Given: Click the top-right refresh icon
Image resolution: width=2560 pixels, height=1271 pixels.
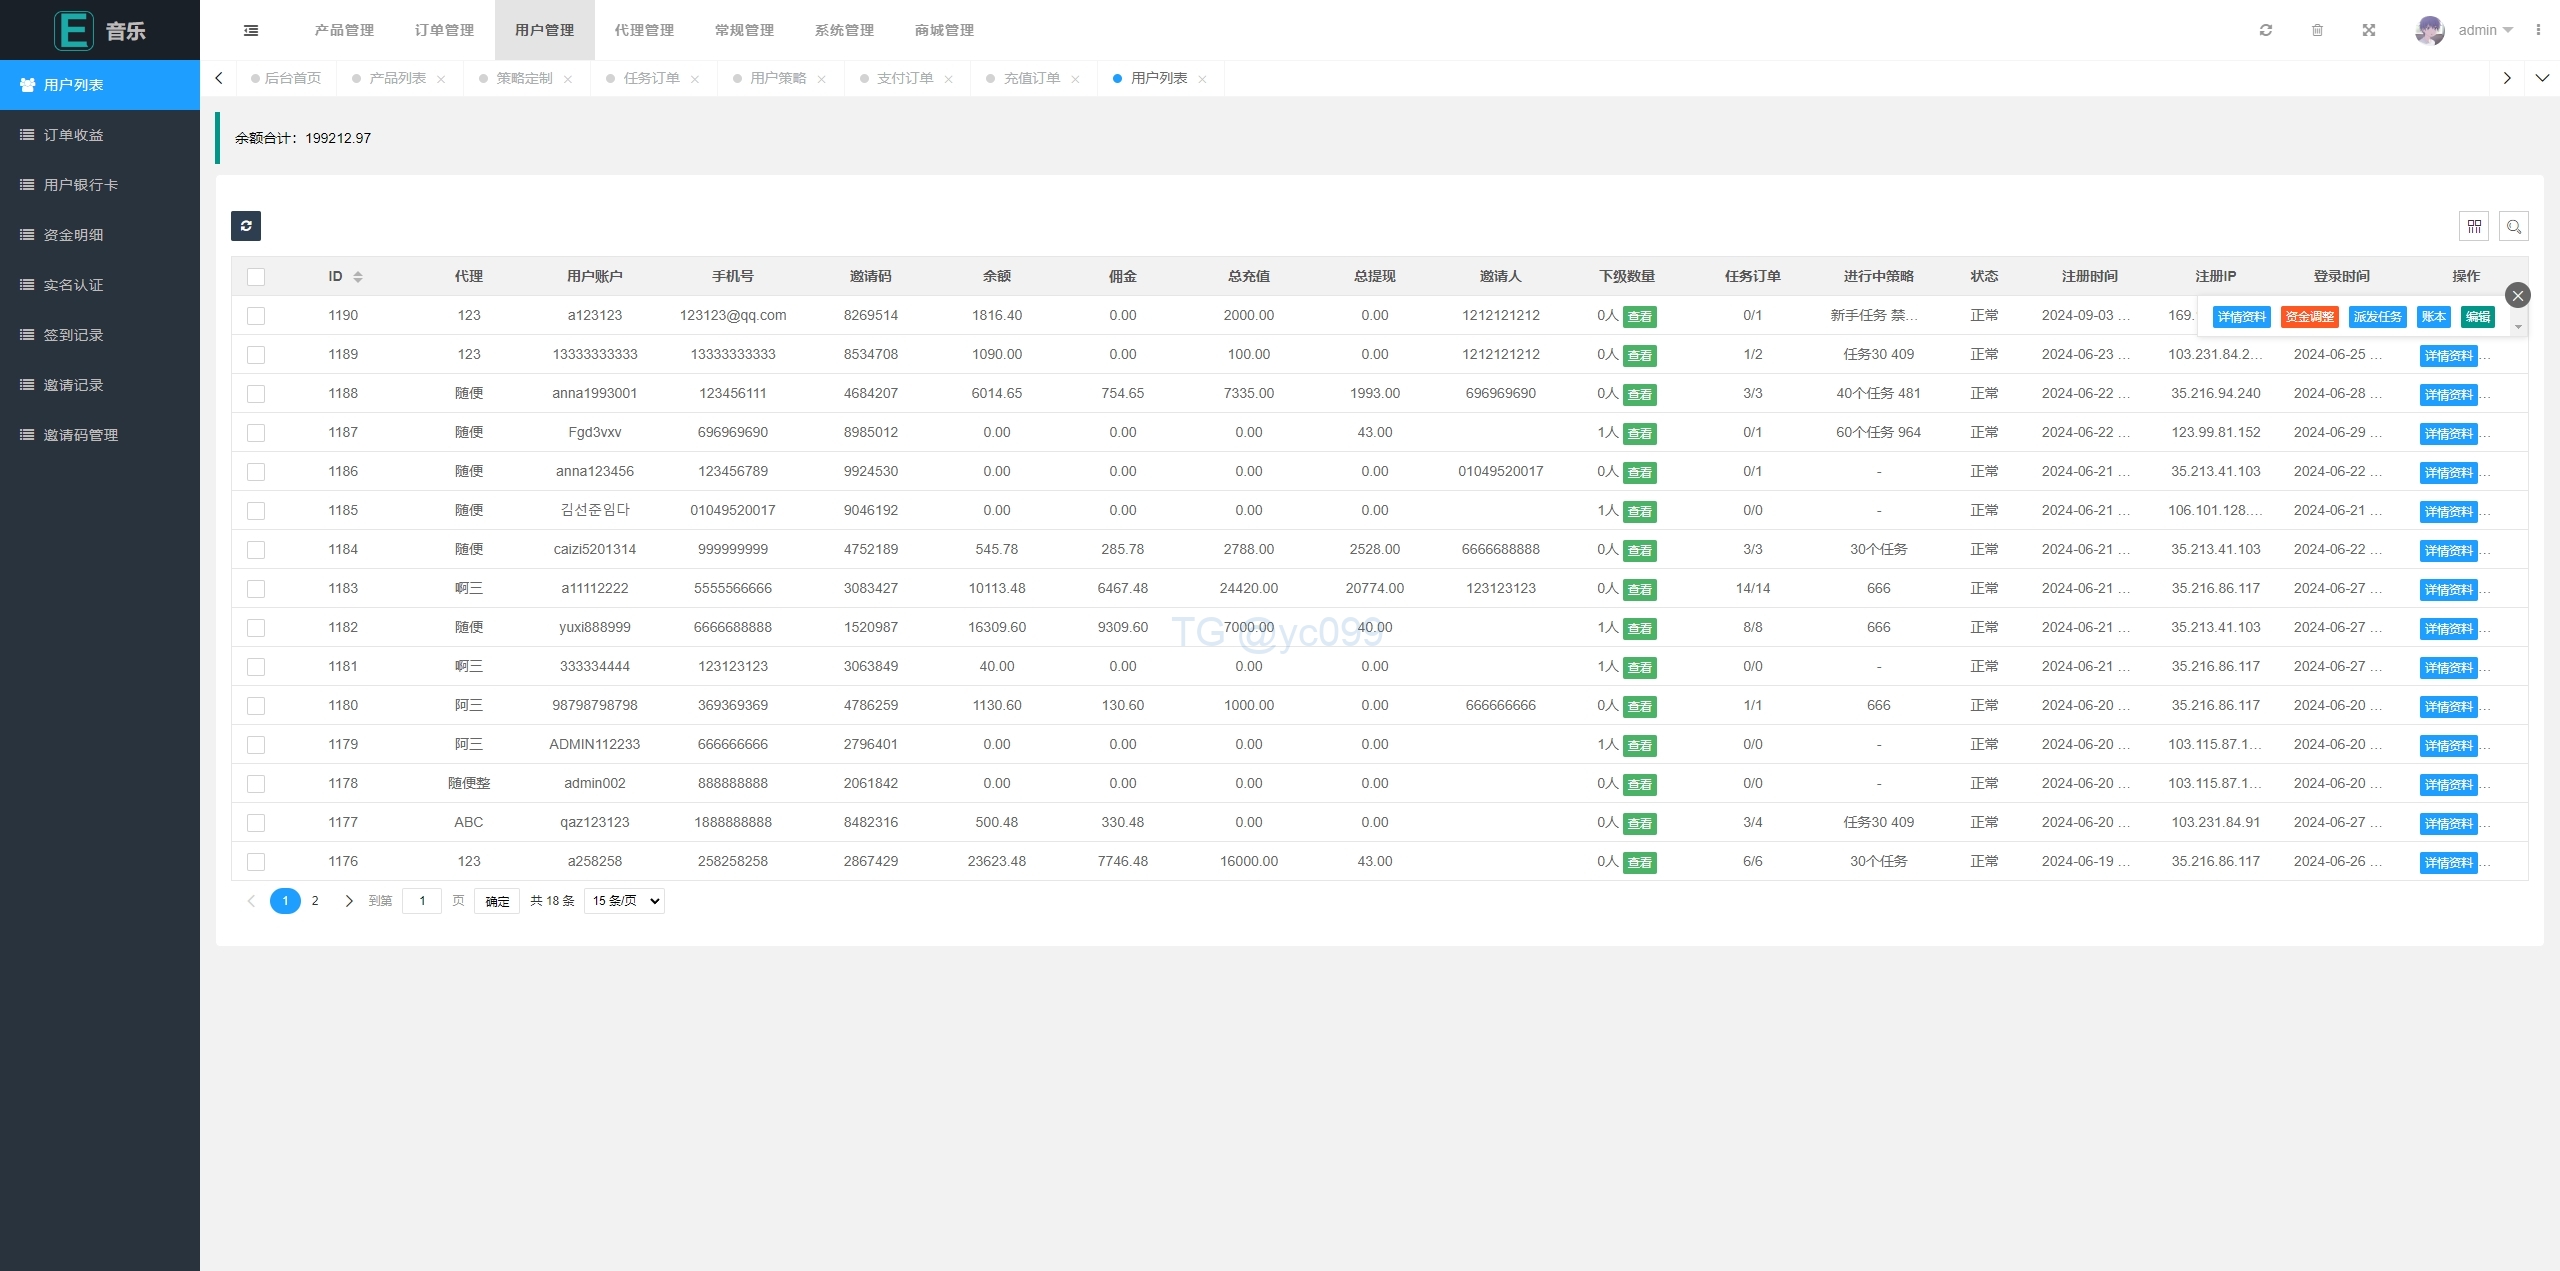Looking at the screenshot, I should pos(2266,30).
